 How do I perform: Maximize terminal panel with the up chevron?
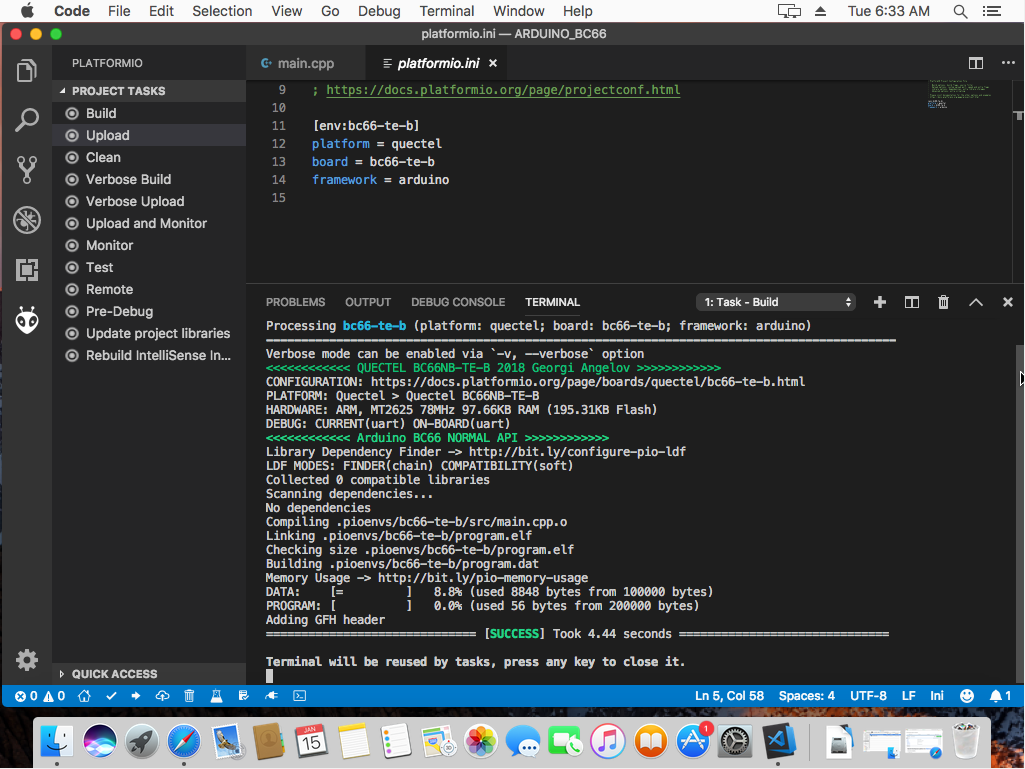click(975, 302)
